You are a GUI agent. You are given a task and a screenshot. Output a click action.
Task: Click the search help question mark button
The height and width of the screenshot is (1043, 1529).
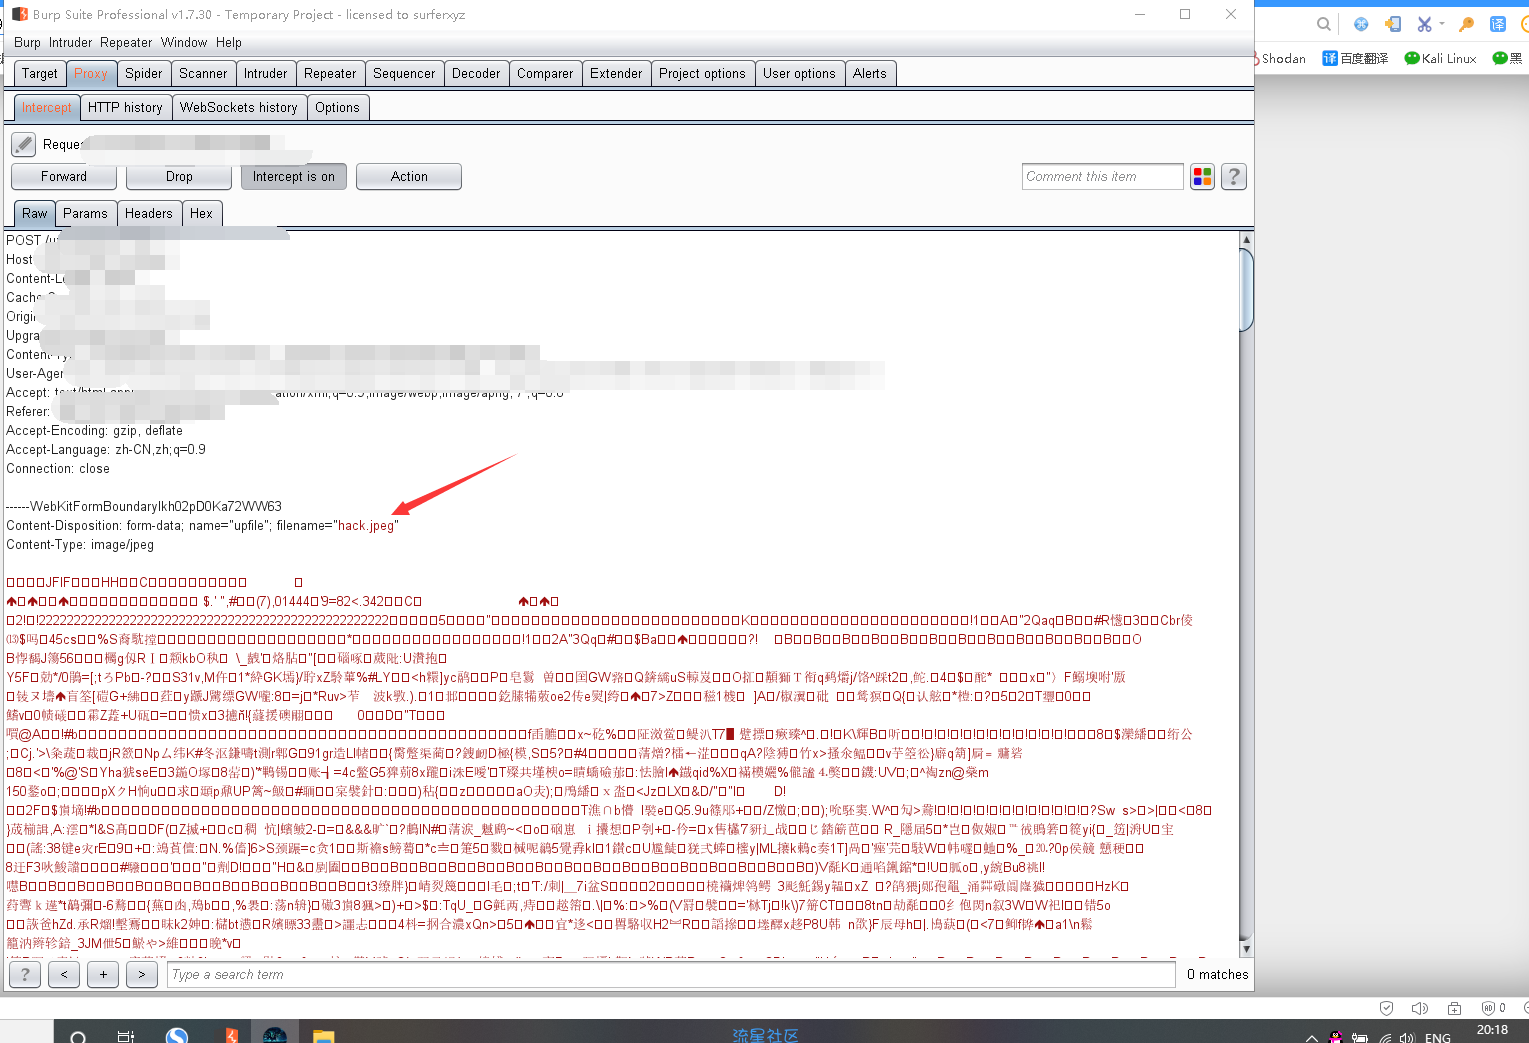click(x=25, y=974)
